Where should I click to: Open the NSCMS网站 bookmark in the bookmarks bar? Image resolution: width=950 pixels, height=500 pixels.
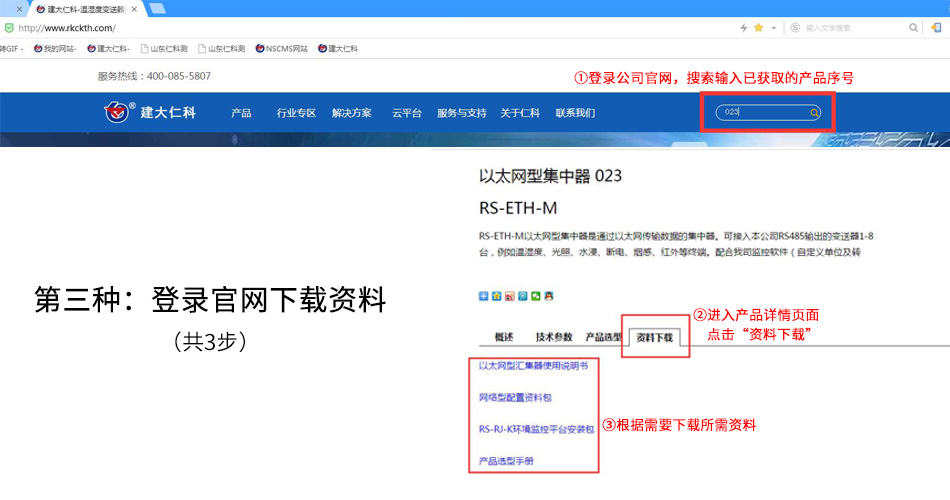click(281, 48)
